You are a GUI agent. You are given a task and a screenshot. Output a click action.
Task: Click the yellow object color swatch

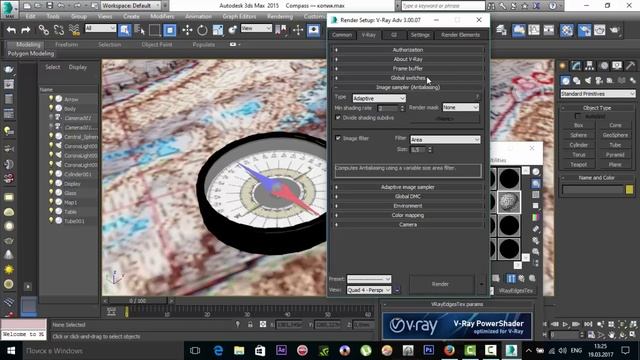point(629,189)
